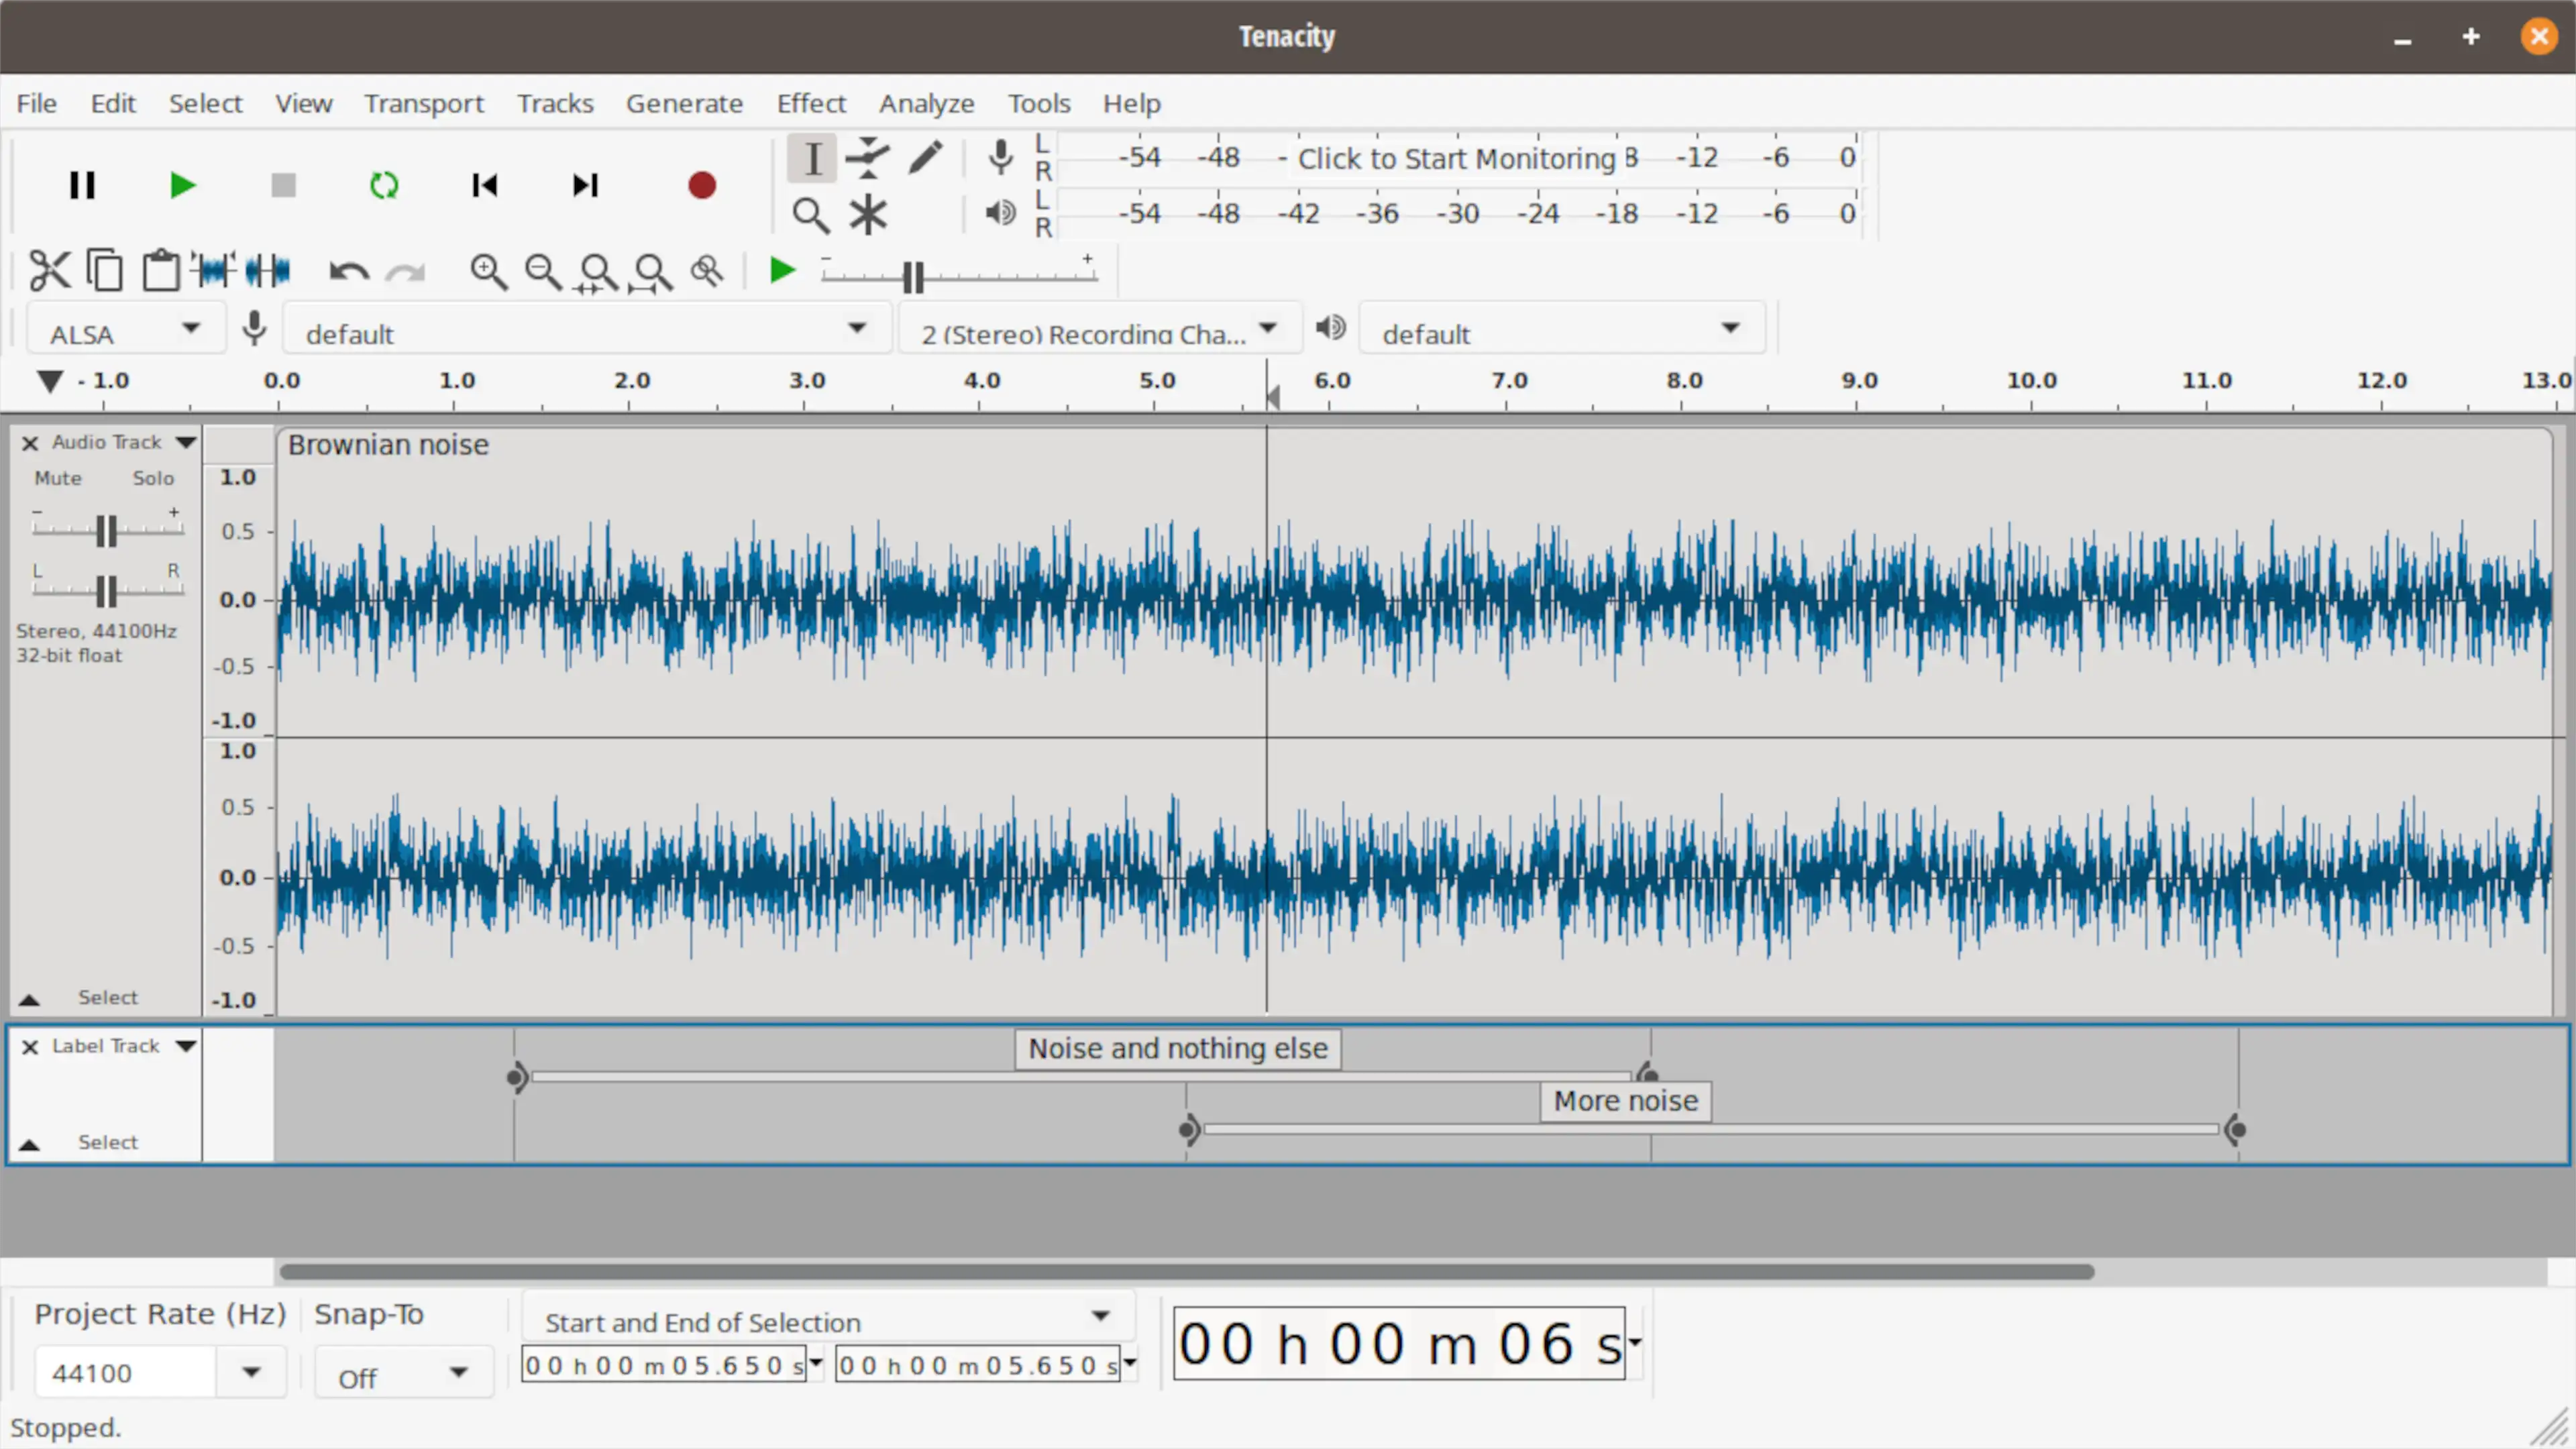Click the Fit project to width icon
2576x1449 pixels.
(x=651, y=272)
